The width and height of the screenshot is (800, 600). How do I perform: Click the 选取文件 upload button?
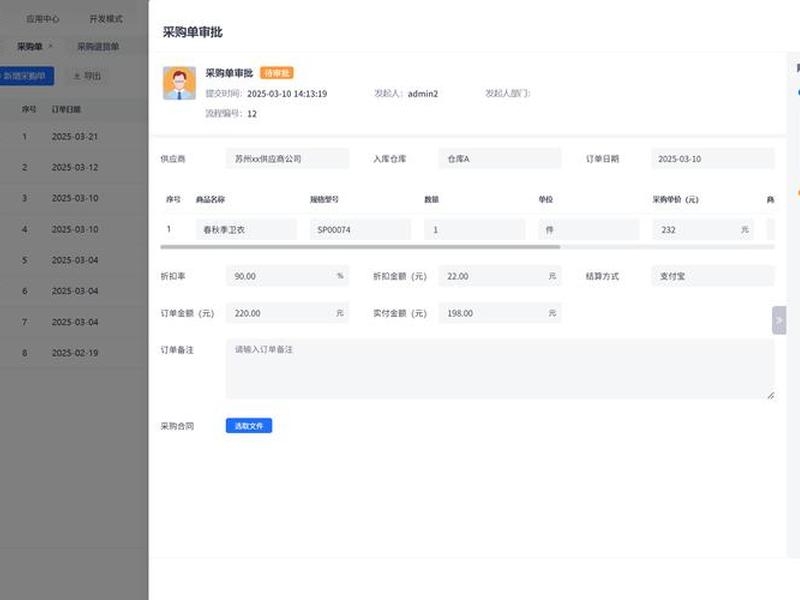coord(249,426)
